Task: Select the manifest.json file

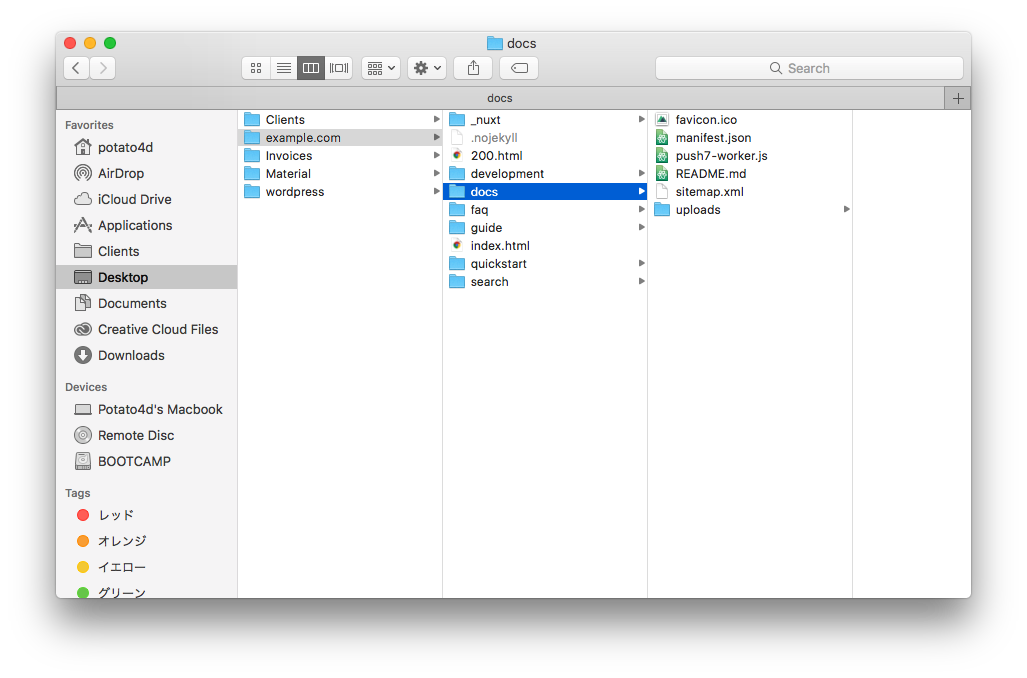Action: 750,138
